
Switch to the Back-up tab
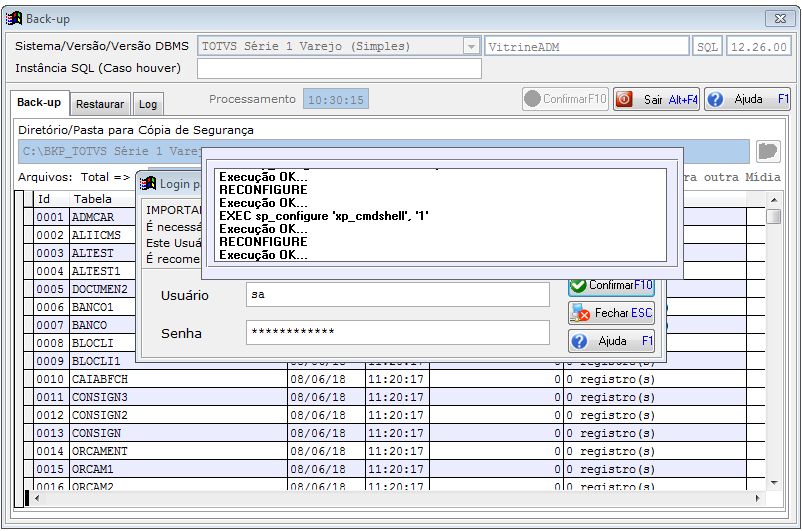tap(39, 102)
